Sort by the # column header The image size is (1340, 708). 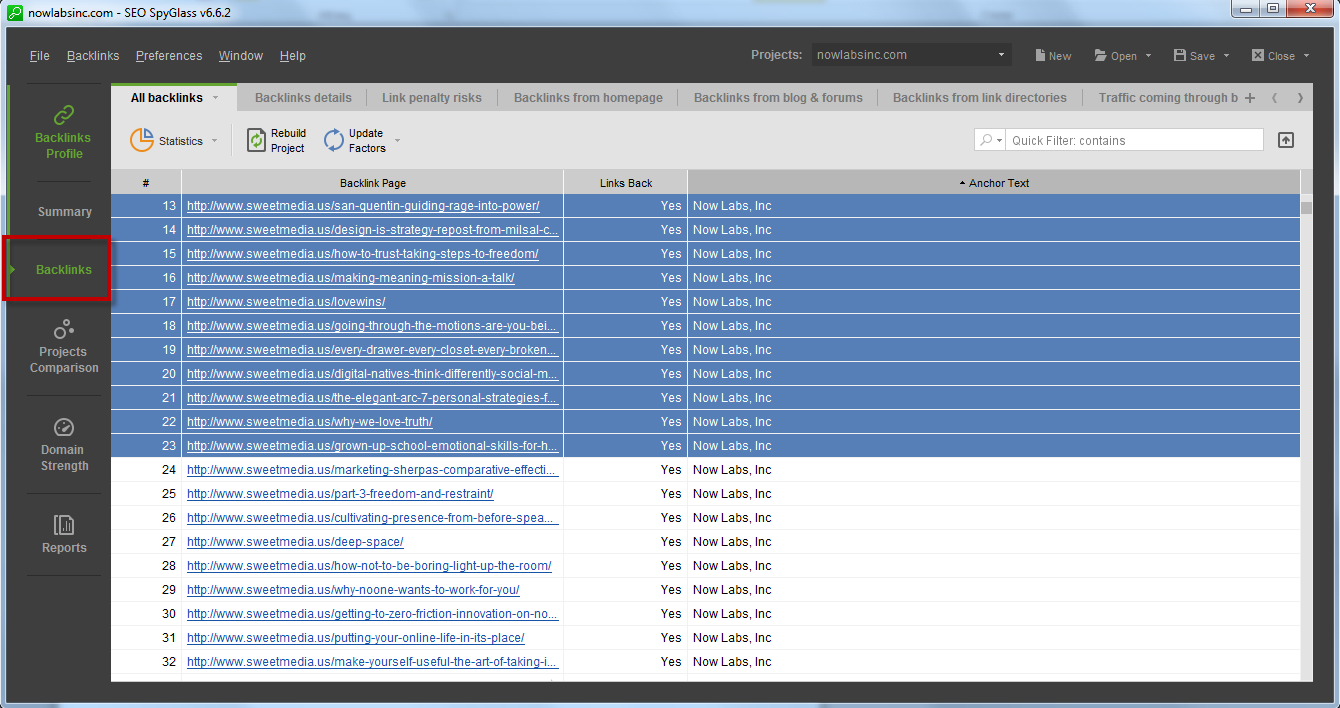point(146,183)
